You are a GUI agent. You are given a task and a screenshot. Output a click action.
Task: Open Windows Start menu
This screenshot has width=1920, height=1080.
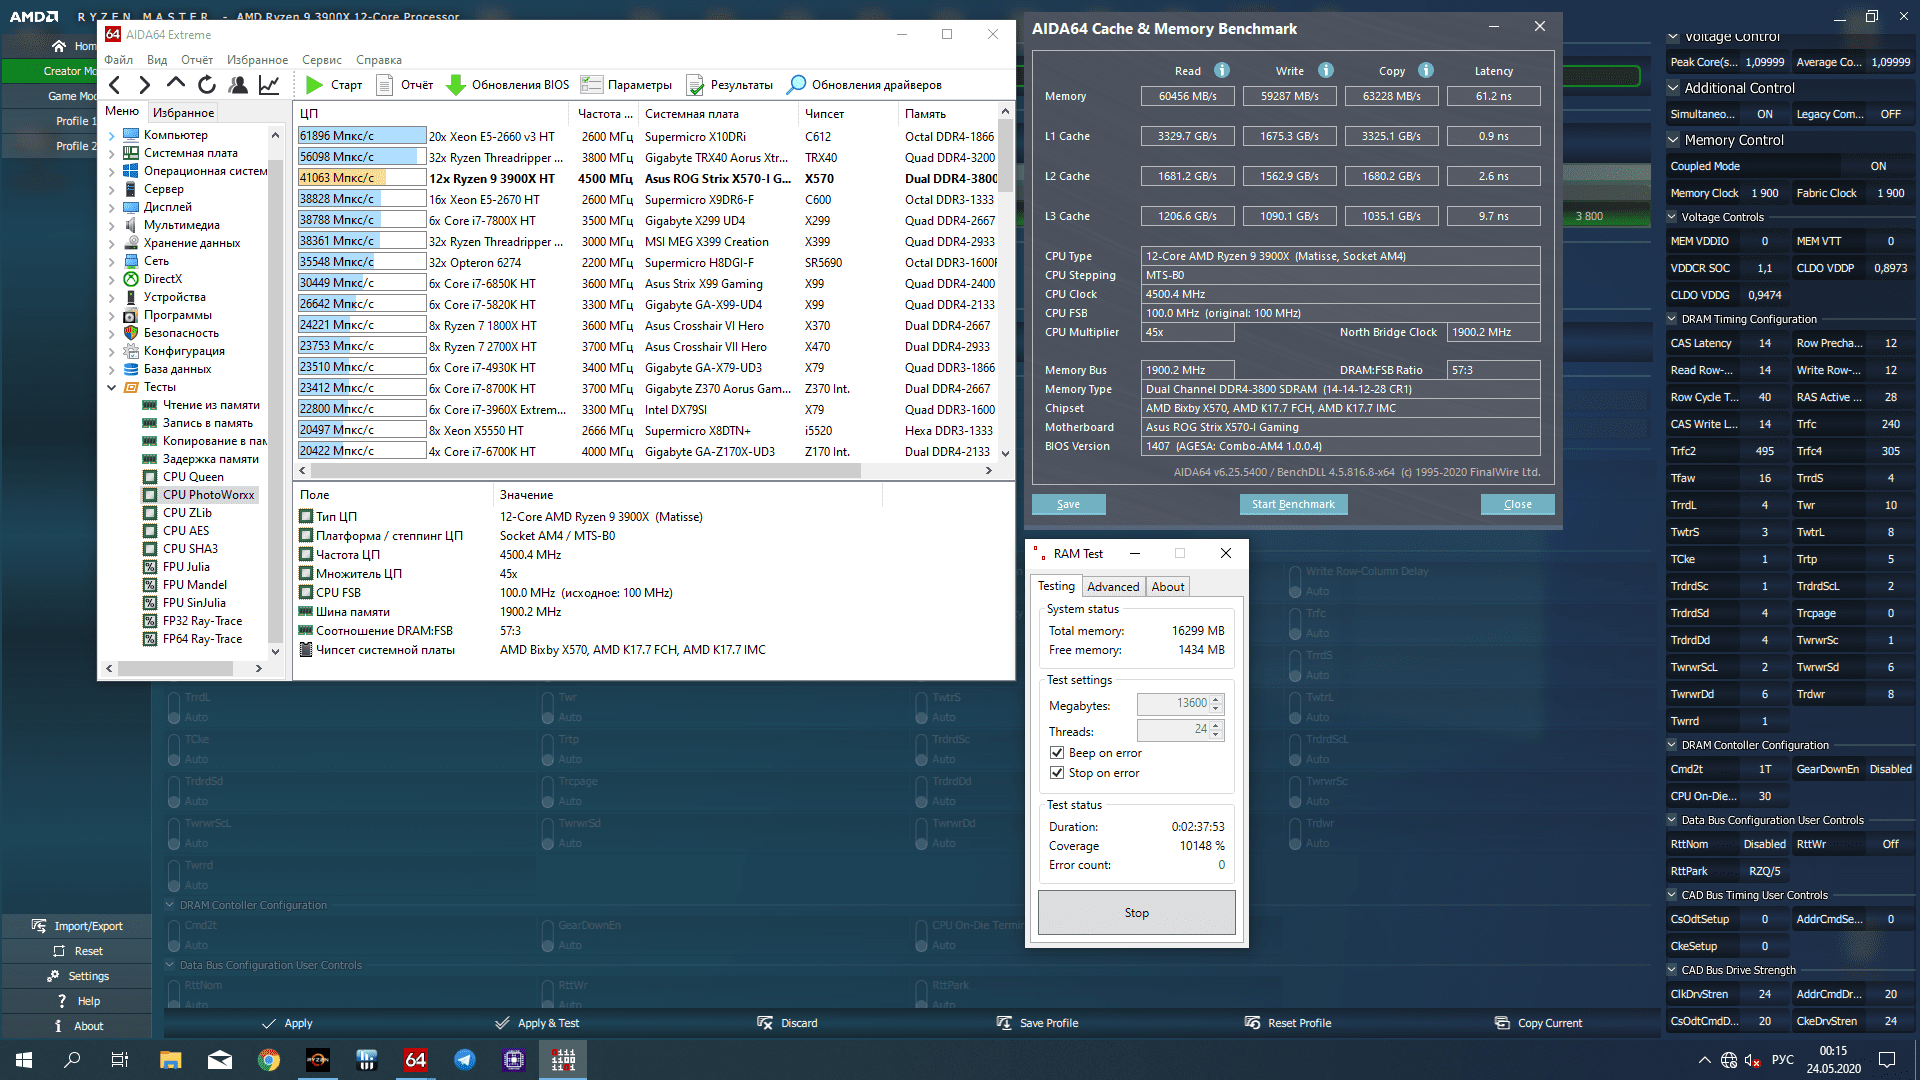(x=24, y=1060)
